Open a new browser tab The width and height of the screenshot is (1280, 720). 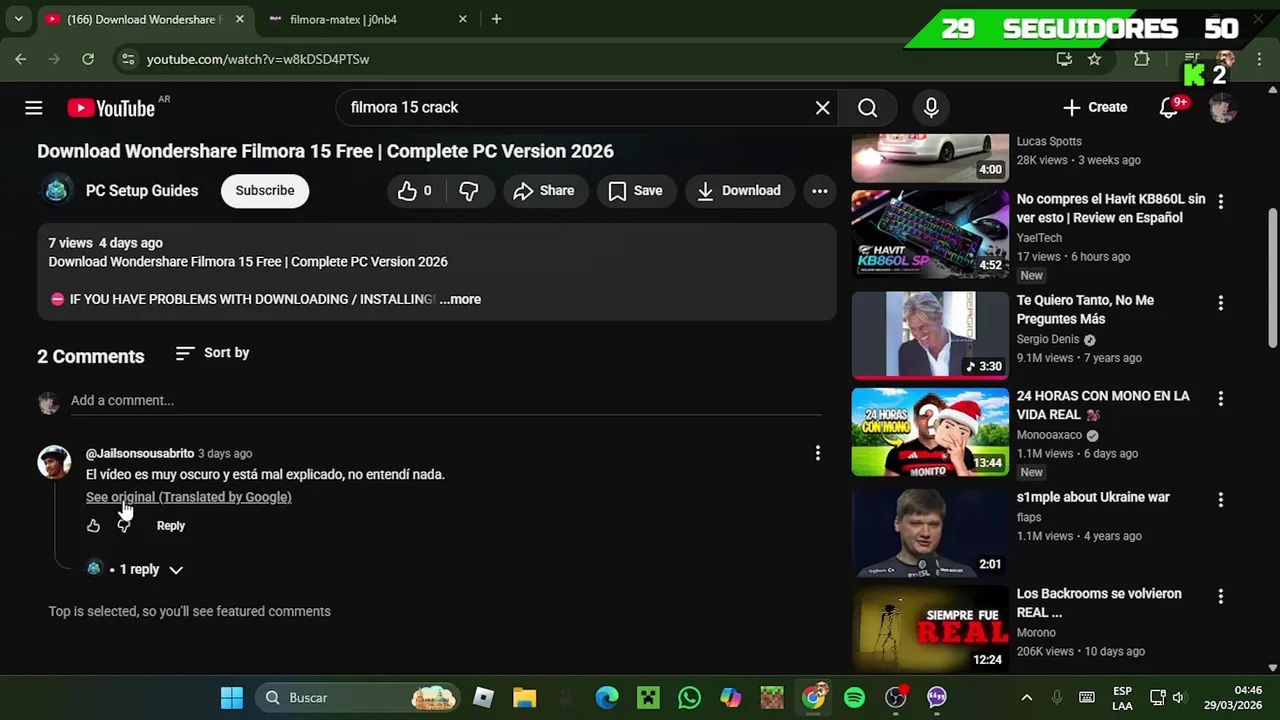(496, 19)
